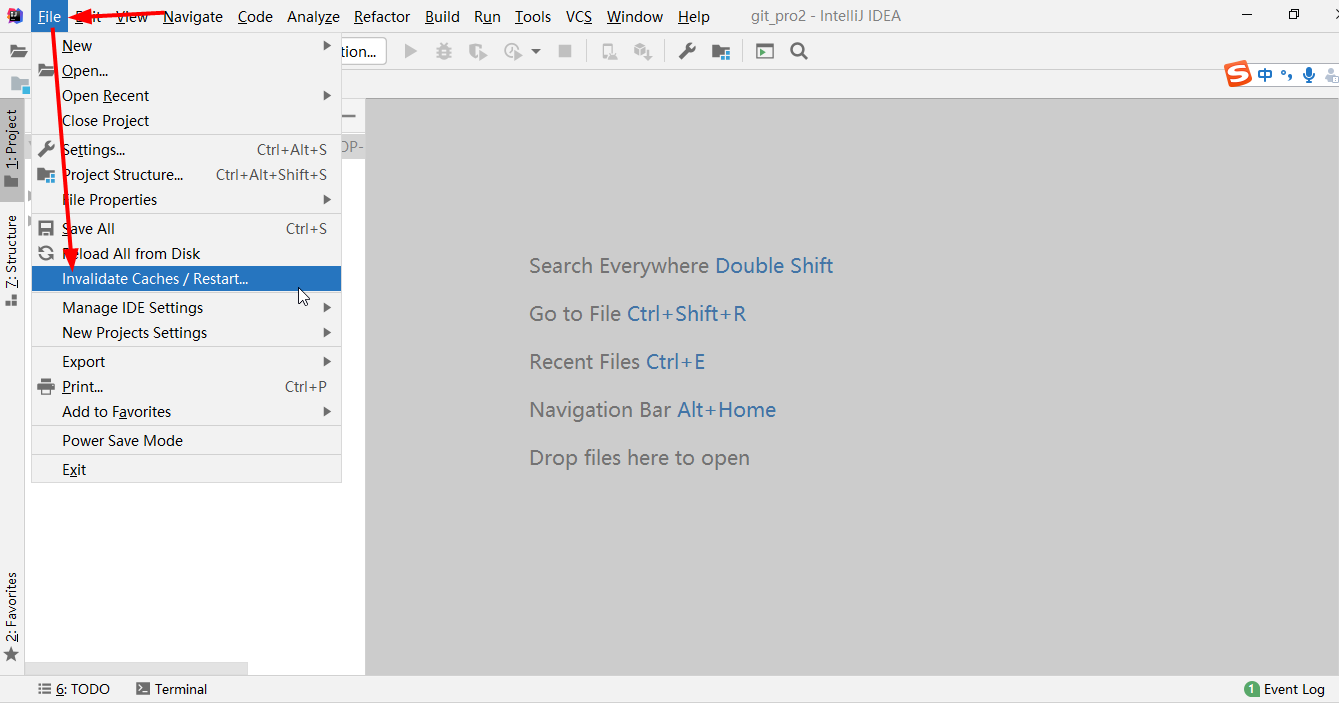Click the Terminal icon in the bottom bar
The width and height of the screenshot is (1339, 703).
point(143,689)
